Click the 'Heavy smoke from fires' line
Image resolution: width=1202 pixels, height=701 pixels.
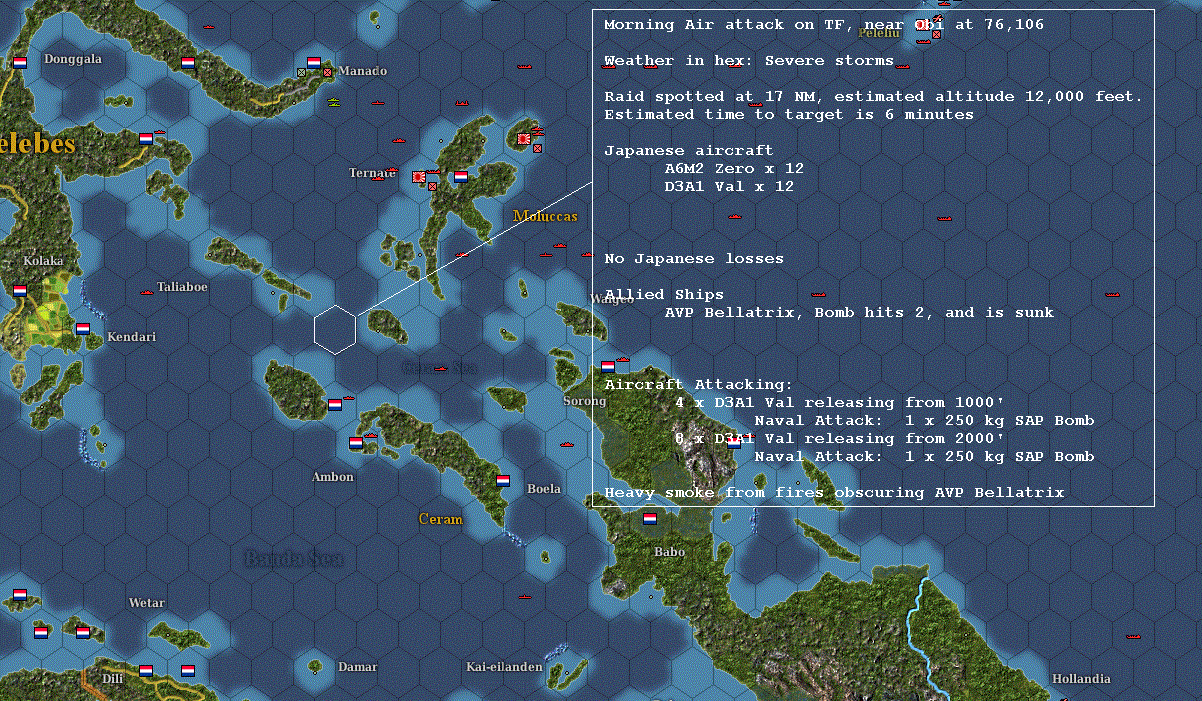[x=834, y=492]
